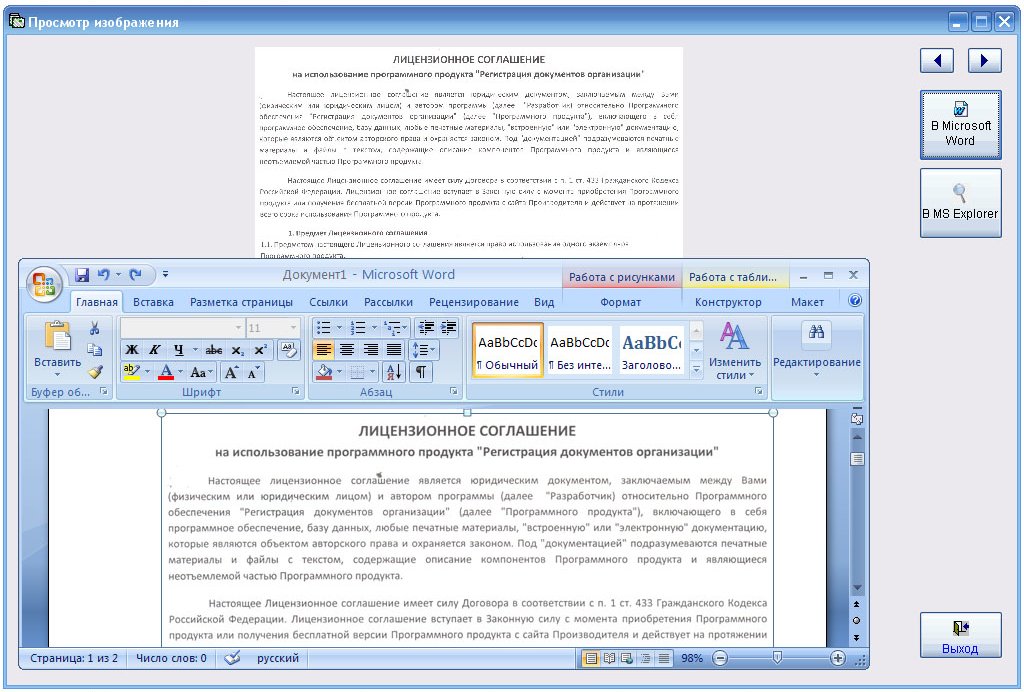The width and height of the screenshot is (1024, 692).
Task: Cut selection with the scissors icon
Action: coord(95,328)
